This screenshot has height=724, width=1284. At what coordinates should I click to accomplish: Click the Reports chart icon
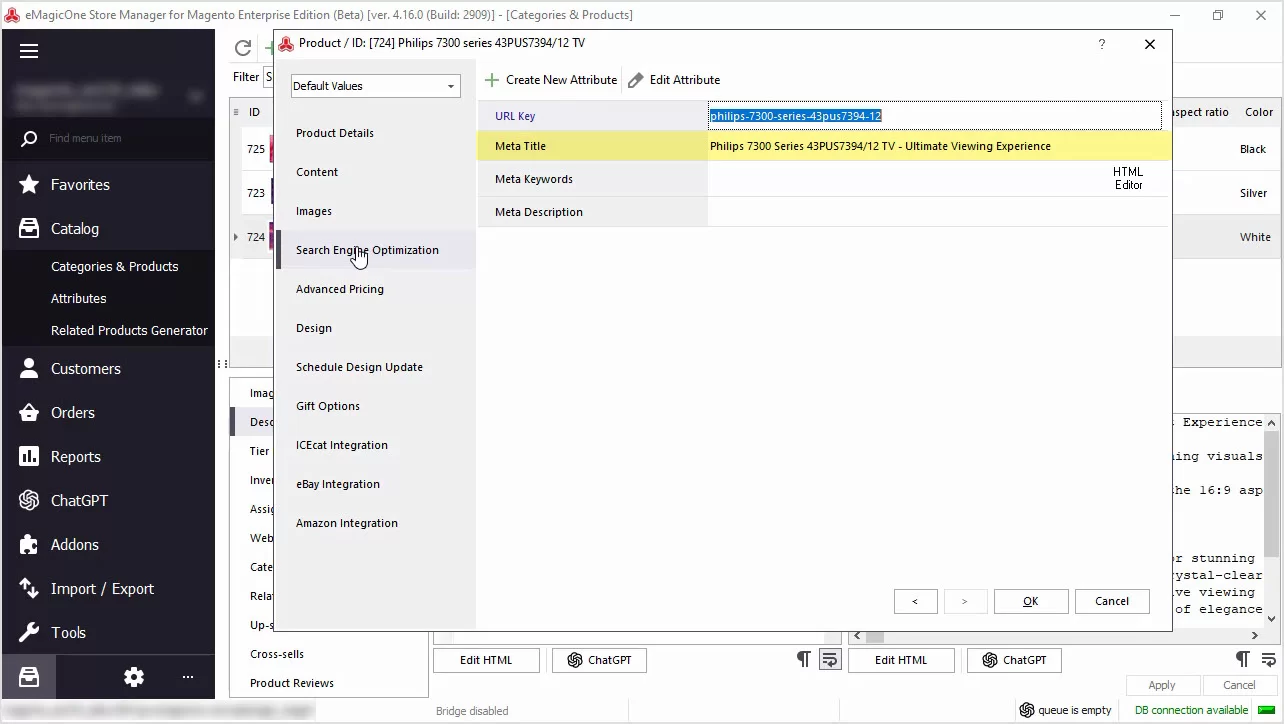29,456
